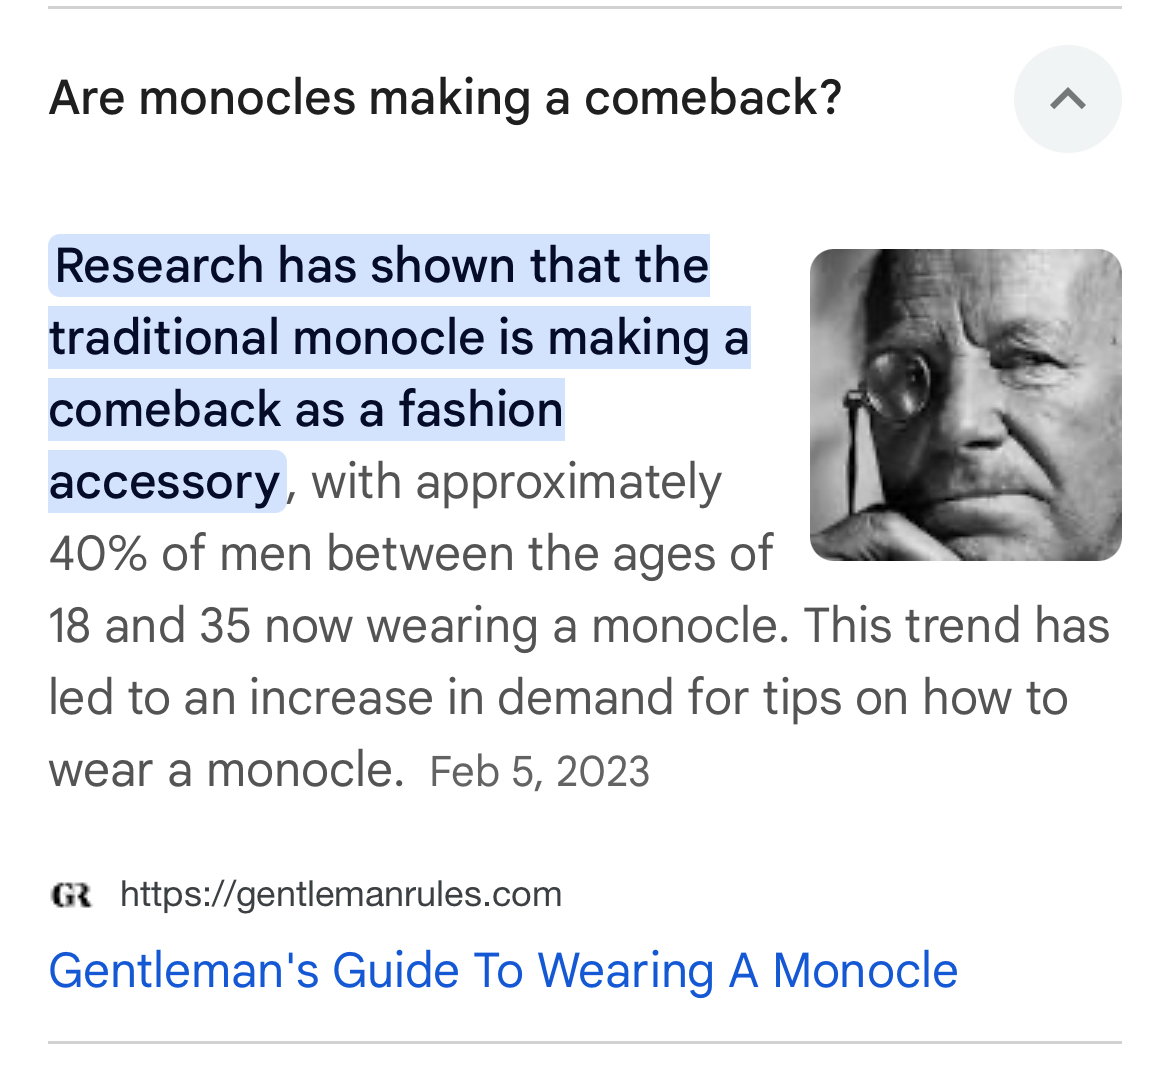Click the highlighted word "accessory"
The image size is (1170, 1065).
pyautogui.click(x=165, y=483)
